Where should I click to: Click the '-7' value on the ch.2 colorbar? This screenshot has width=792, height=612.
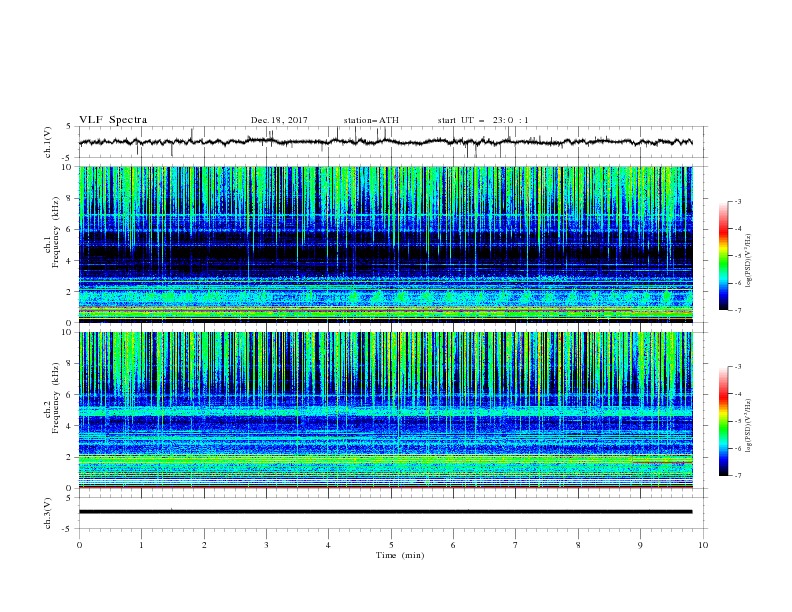click(x=737, y=475)
